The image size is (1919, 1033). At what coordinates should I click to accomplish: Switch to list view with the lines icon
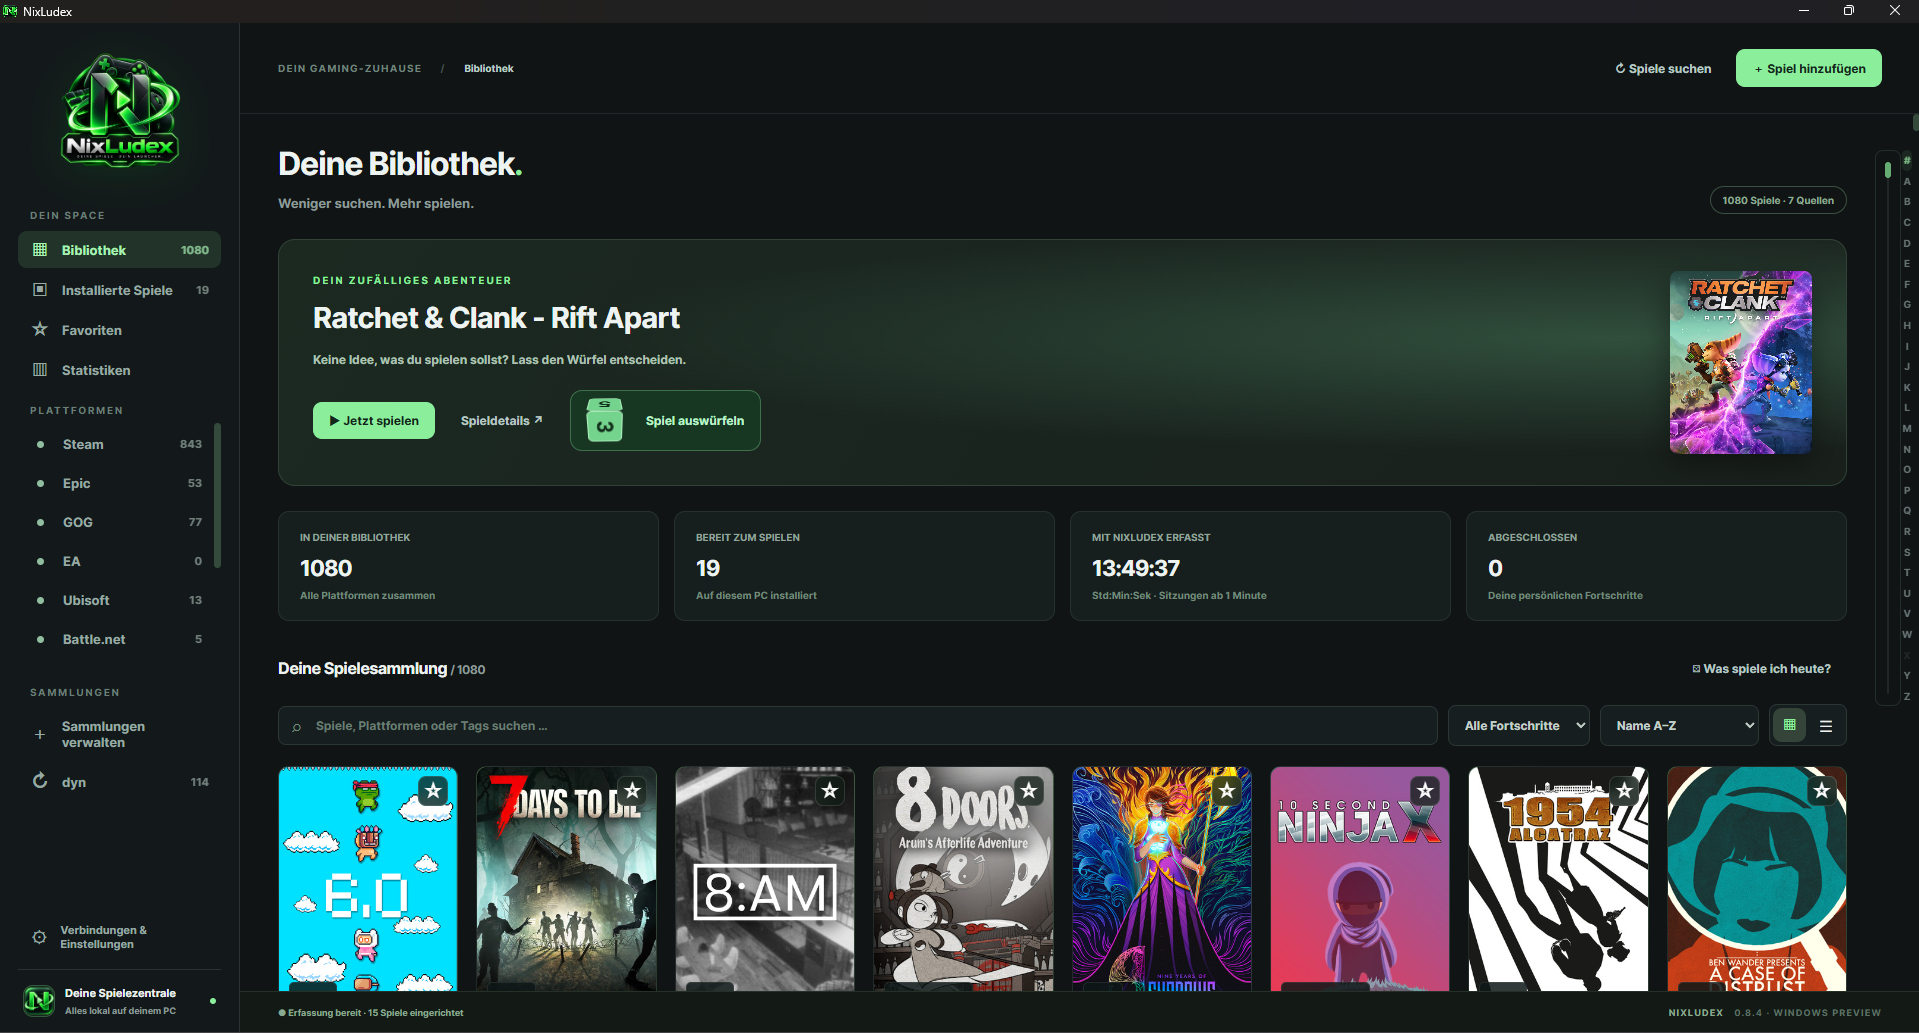point(1826,726)
